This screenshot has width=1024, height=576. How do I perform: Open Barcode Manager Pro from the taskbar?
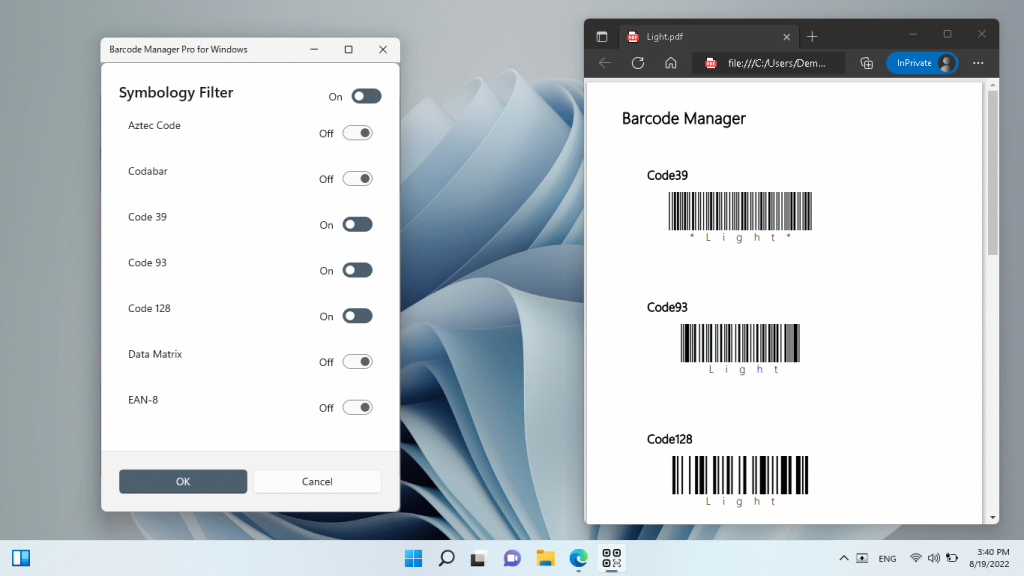[x=611, y=557]
